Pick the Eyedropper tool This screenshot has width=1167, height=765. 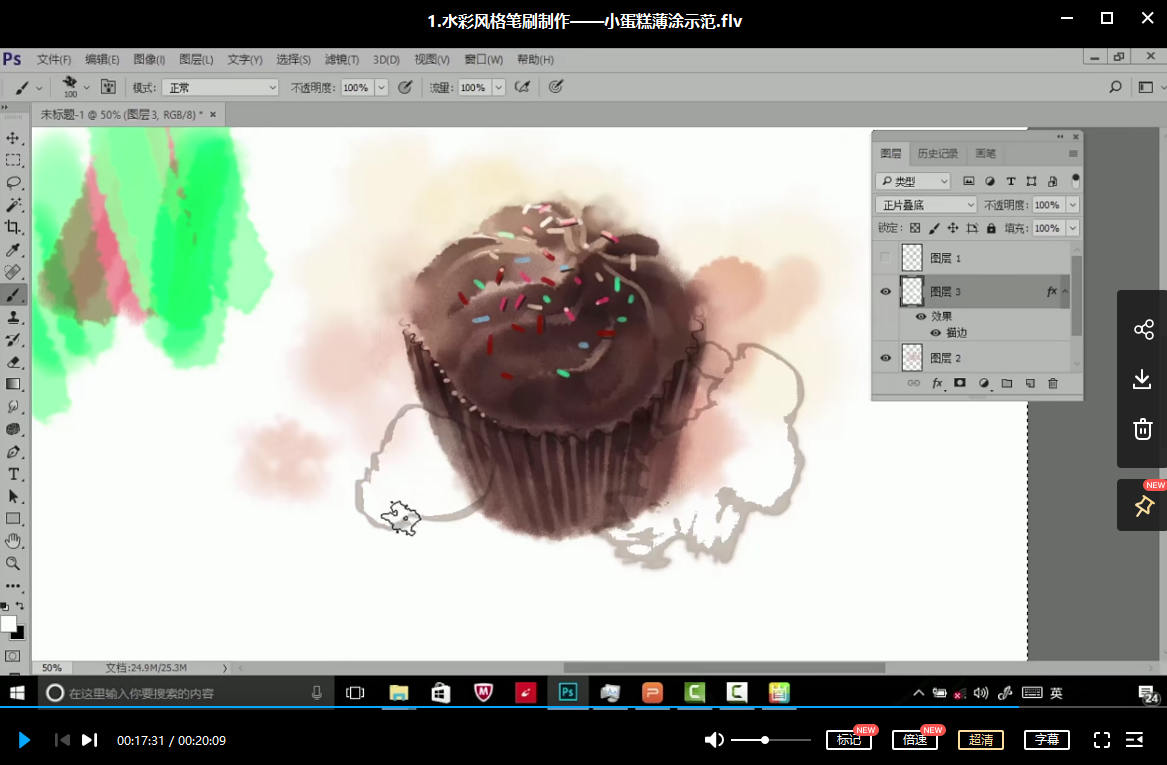tap(13, 249)
